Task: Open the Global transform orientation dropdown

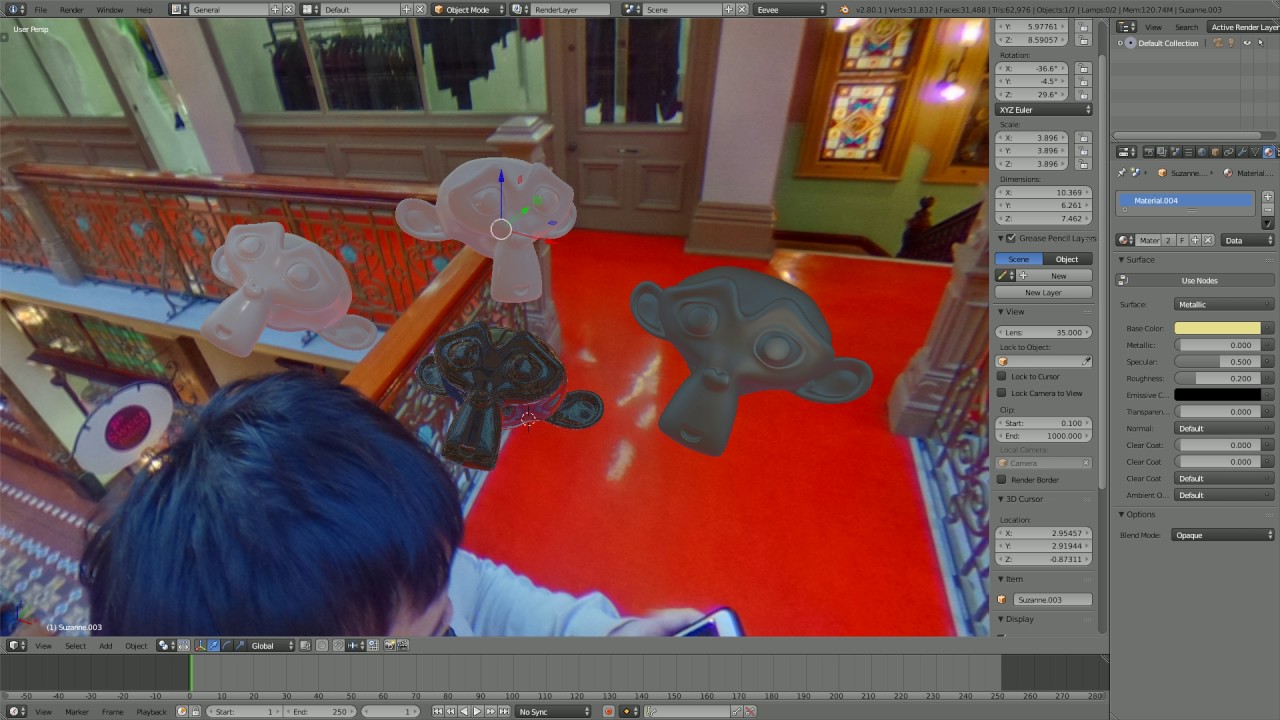Action: click(272, 646)
